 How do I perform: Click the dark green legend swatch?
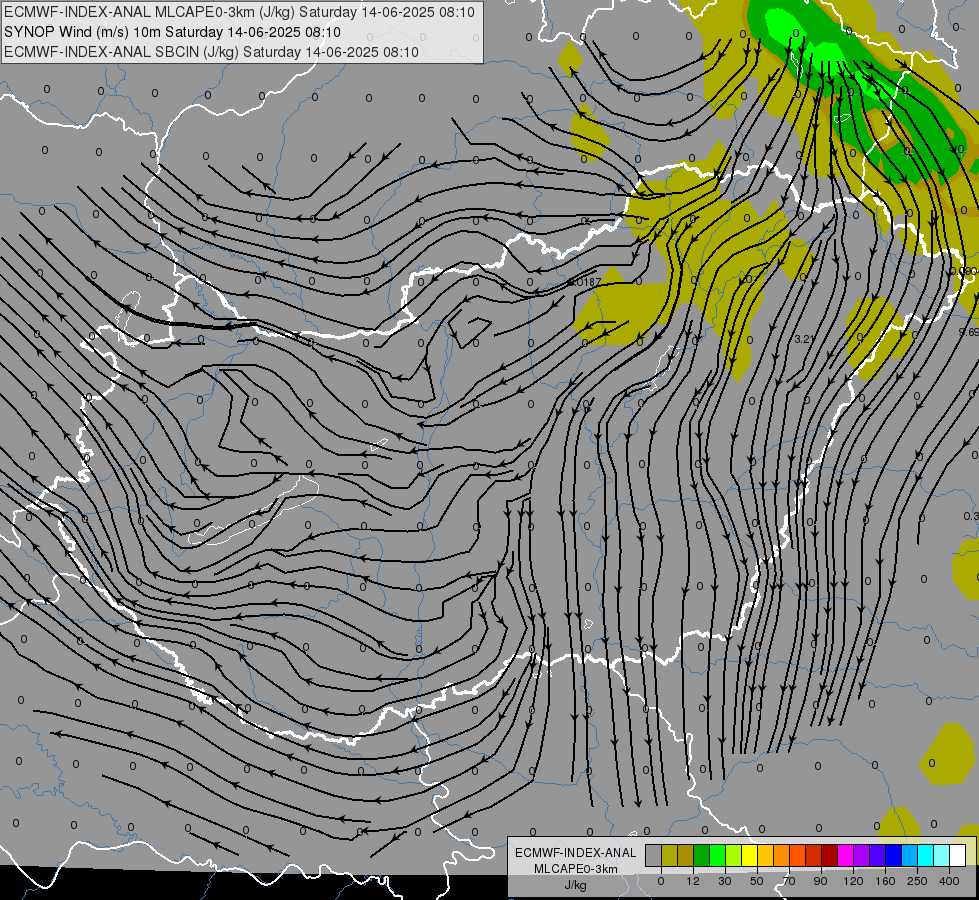pyautogui.click(x=702, y=855)
